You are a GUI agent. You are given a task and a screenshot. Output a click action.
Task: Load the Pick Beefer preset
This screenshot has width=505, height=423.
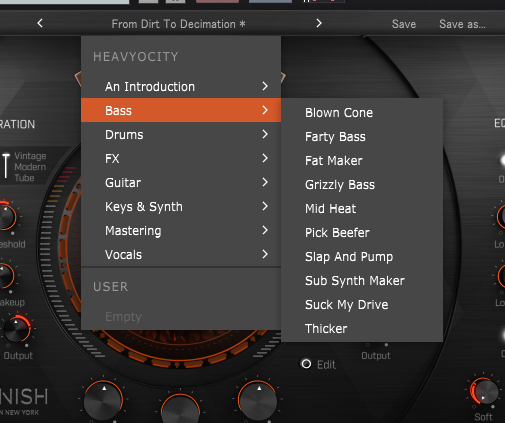click(362, 233)
